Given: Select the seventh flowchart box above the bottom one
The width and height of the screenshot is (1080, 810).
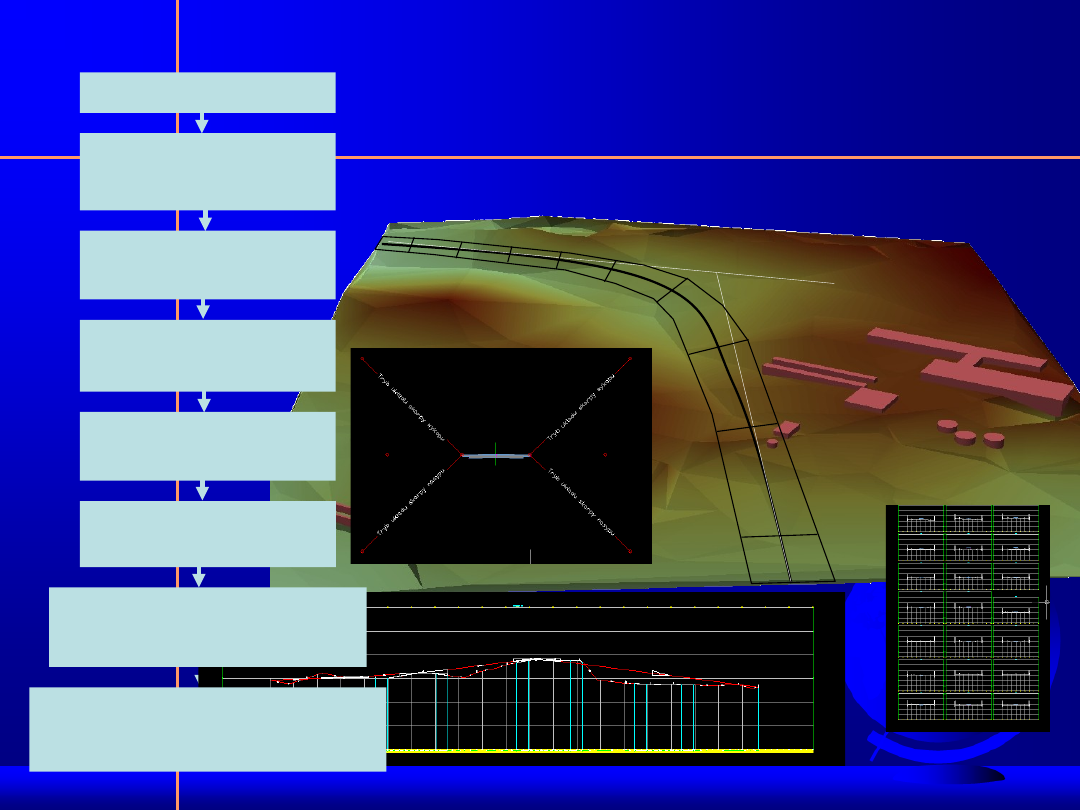Looking at the screenshot, I should click(x=207, y=627).
